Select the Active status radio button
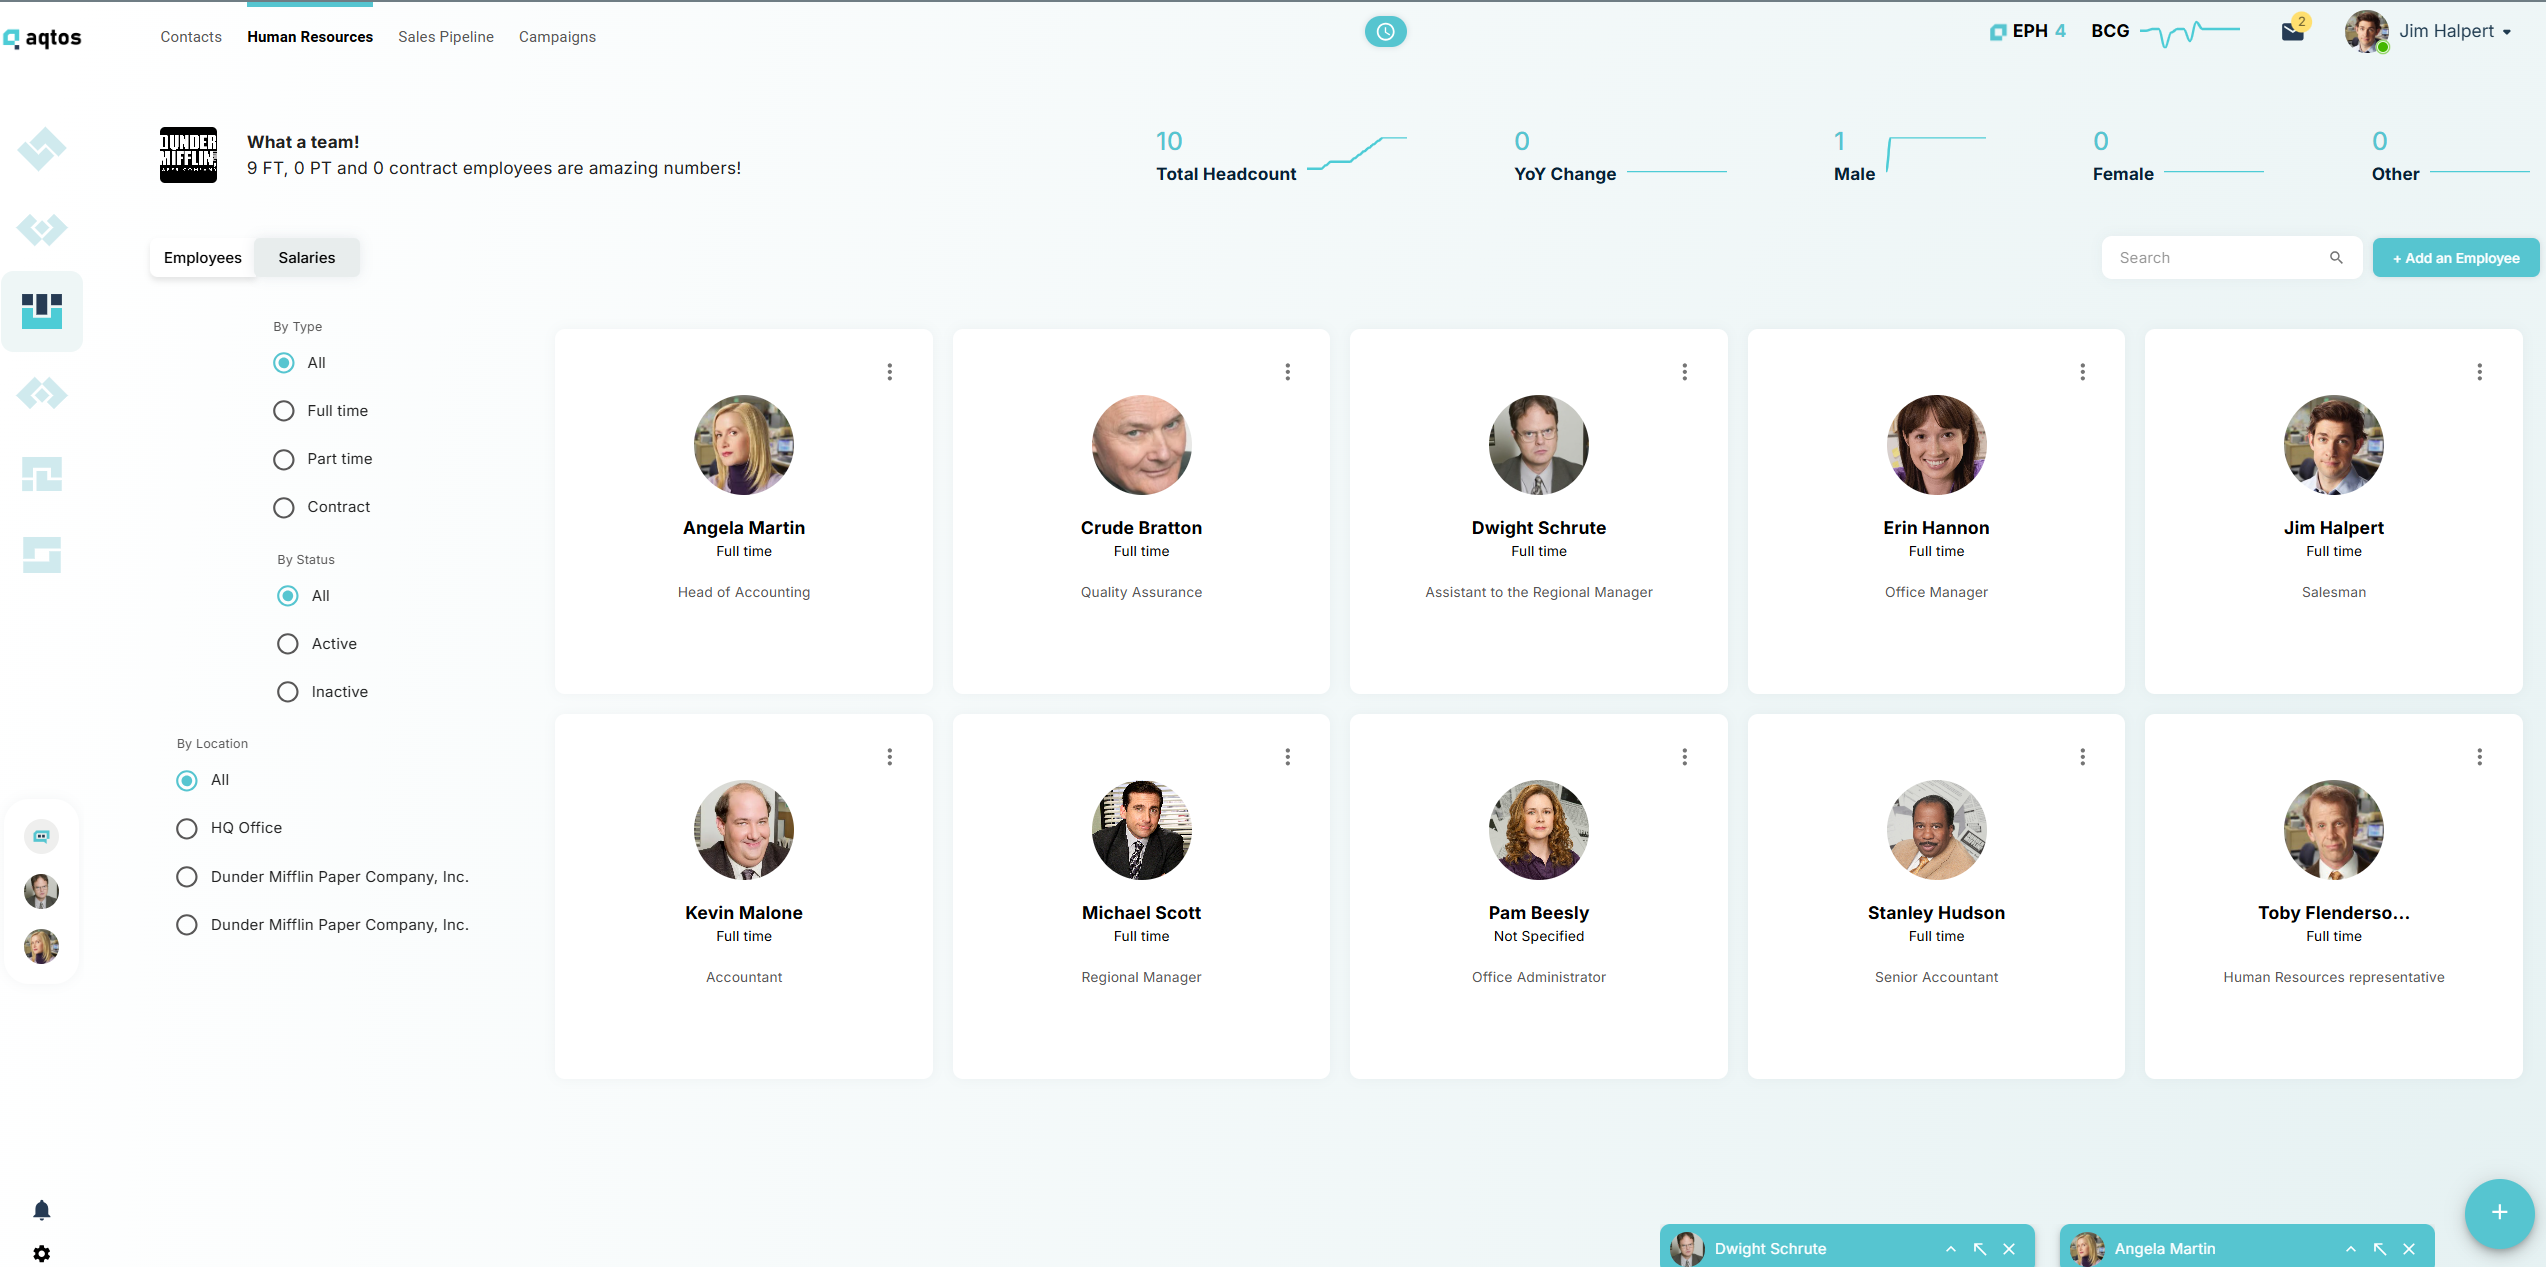This screenshot has width=2546, height=1267. point(288,644)
